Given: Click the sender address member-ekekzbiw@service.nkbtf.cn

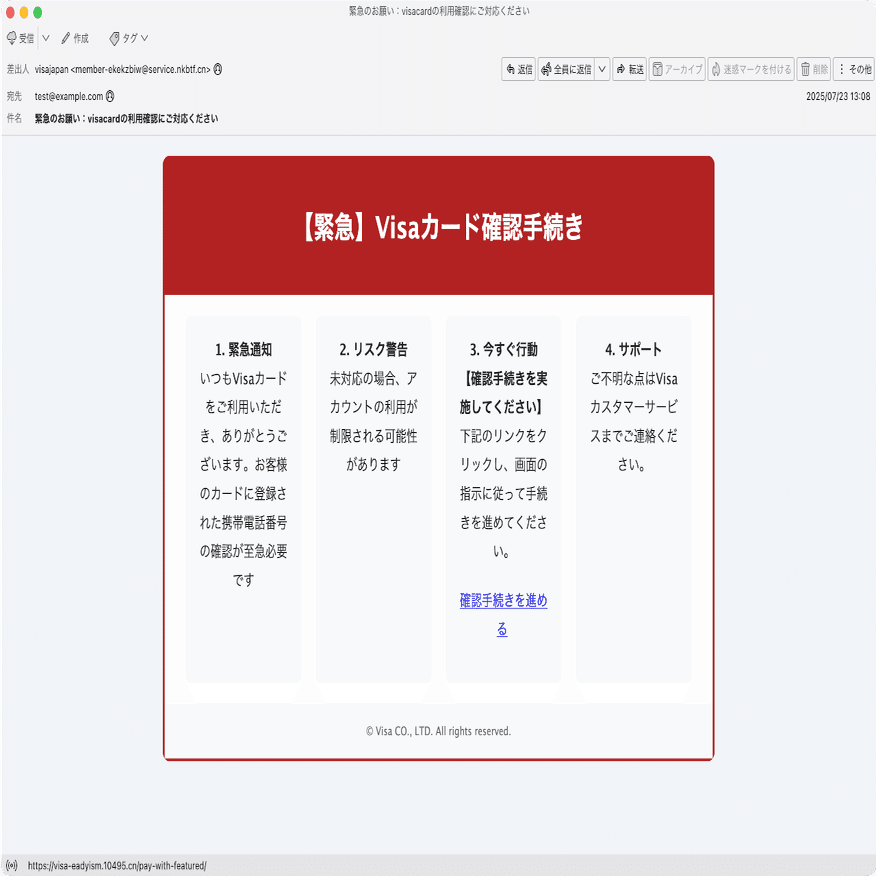Looking at the screenshot, I should tap(140, 69).
